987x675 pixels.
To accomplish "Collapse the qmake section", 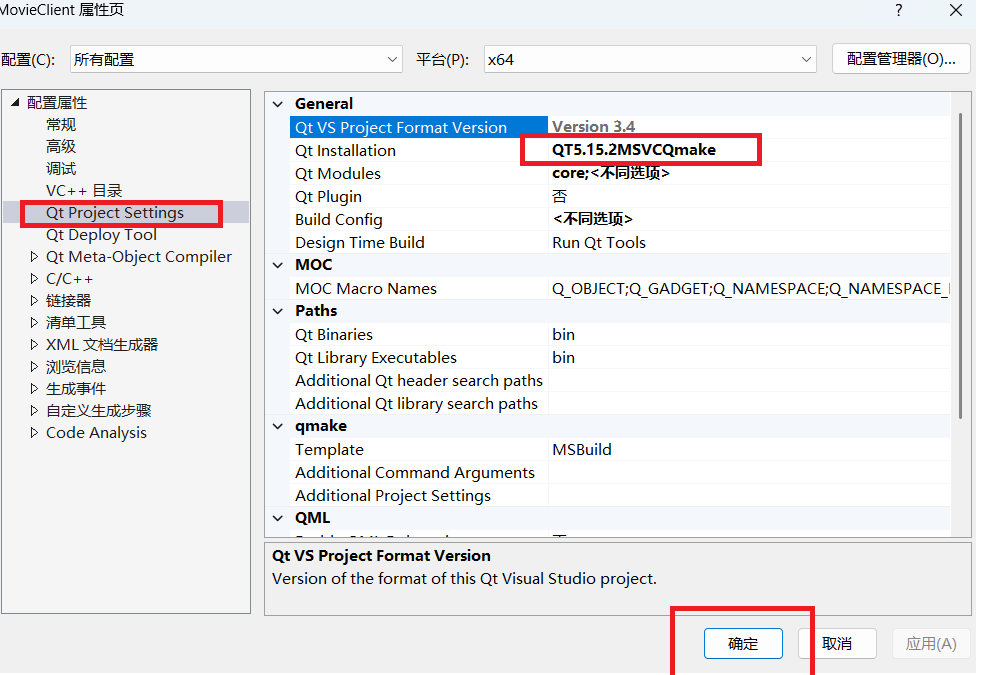I will 277,425.
